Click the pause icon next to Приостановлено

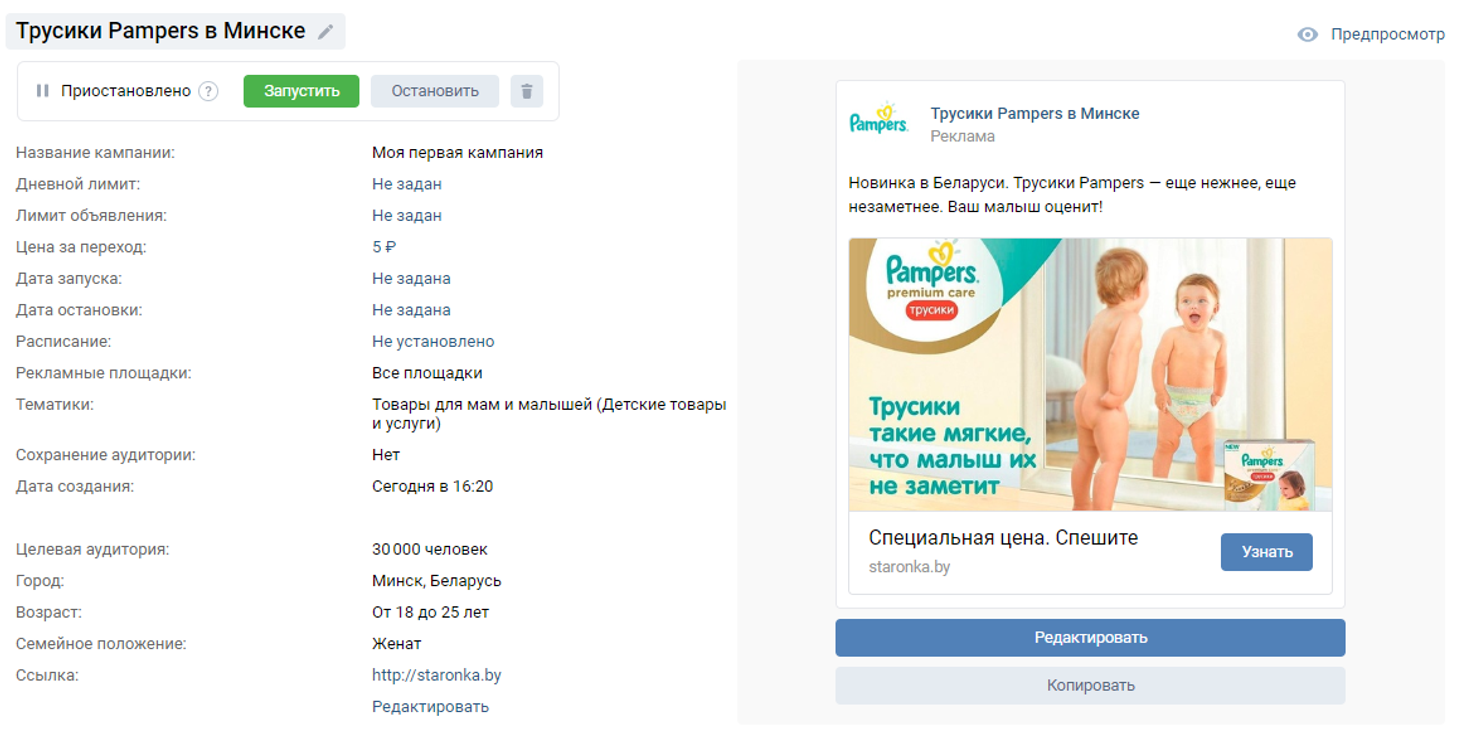click(x=42, y=91)
